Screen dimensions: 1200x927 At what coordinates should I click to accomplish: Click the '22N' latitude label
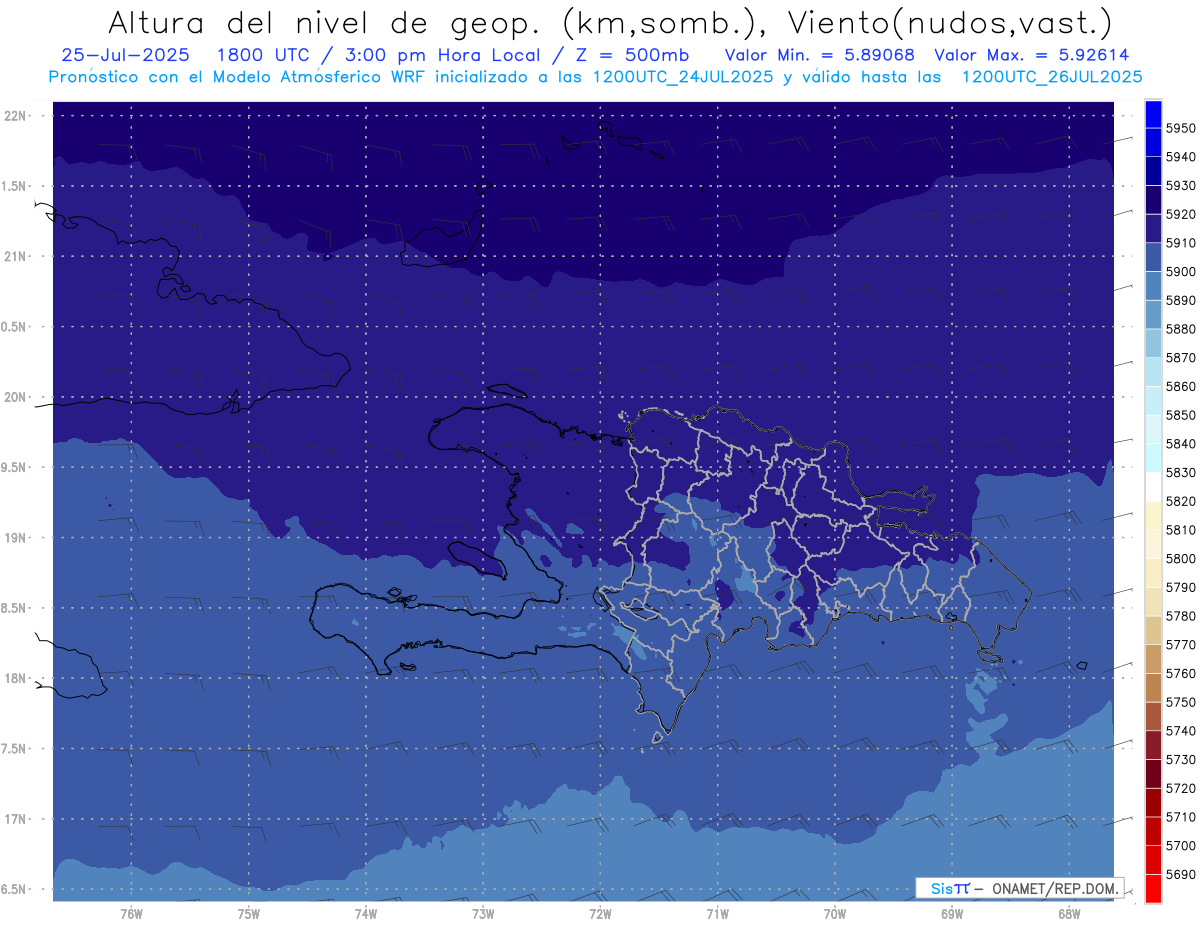17,115
